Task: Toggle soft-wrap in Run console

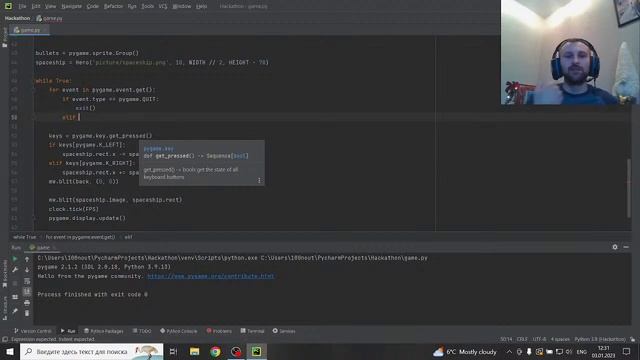Action: (x=27, y=281)
